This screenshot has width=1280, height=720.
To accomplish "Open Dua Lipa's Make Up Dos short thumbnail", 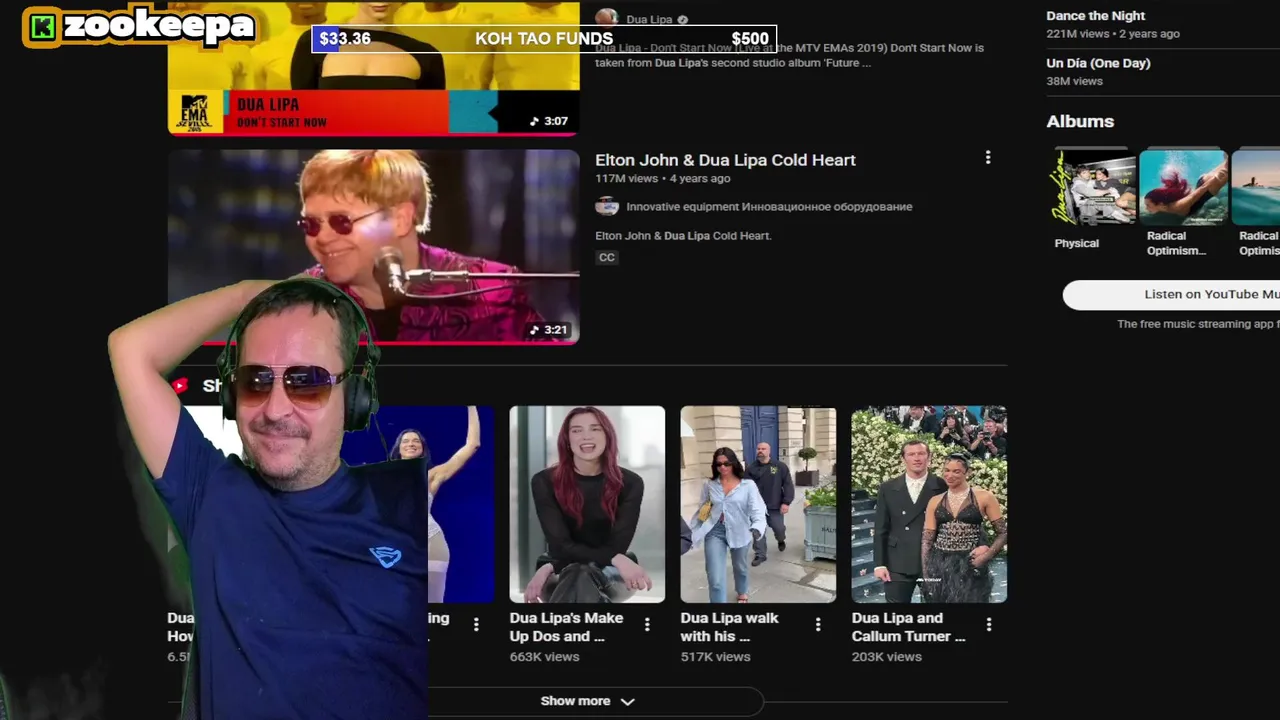I will pyautogui.click(x=587, y=504).
